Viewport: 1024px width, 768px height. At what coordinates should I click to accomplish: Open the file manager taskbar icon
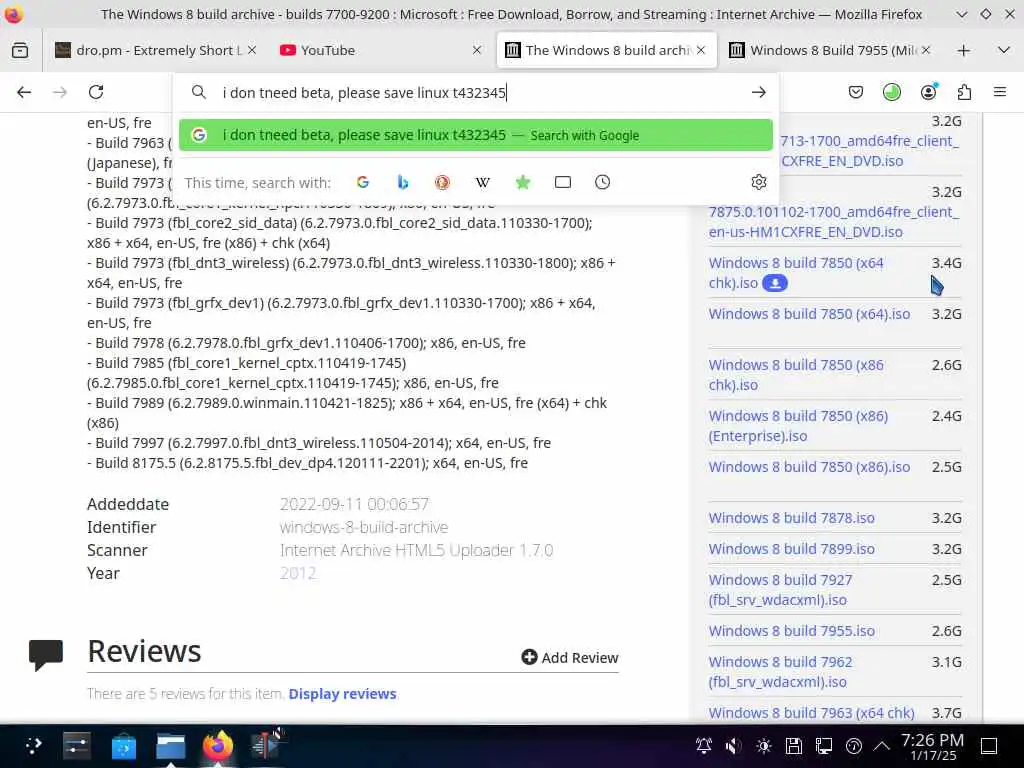point(170,746)
